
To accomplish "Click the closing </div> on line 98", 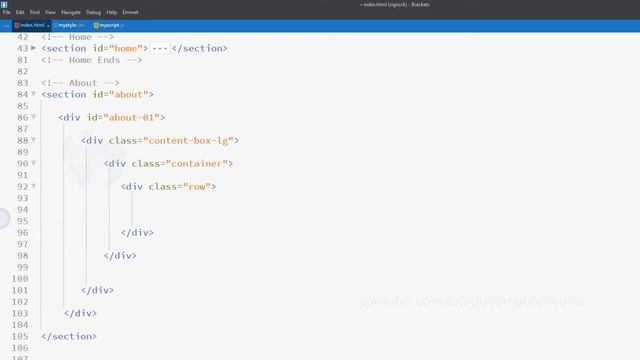I will click(x=120, y=256).
